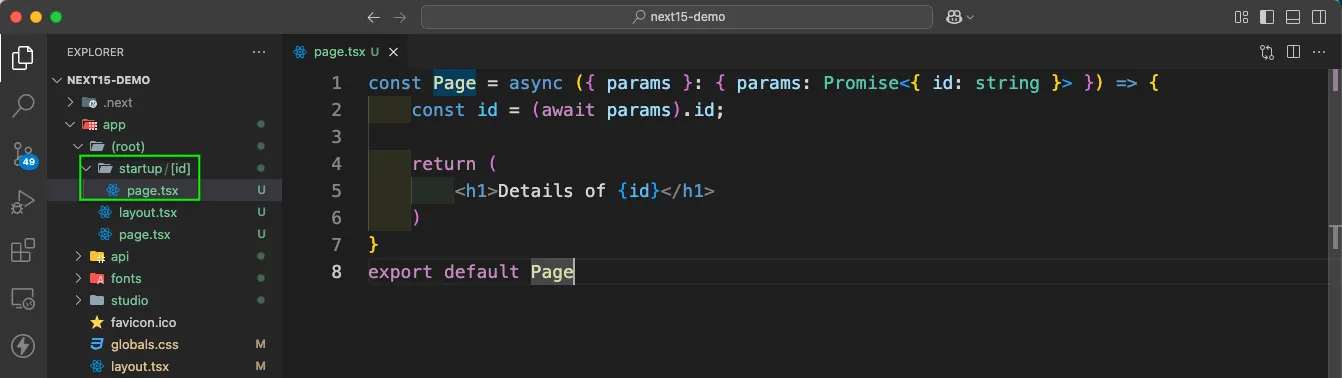Open editor more actions ellipsis
This screenshot has width=1342, height=378.
click(x=1319, y=52)
